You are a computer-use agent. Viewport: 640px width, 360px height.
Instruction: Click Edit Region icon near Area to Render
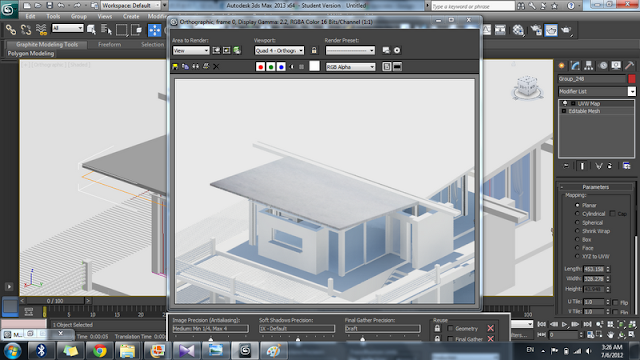click(216, 51)
